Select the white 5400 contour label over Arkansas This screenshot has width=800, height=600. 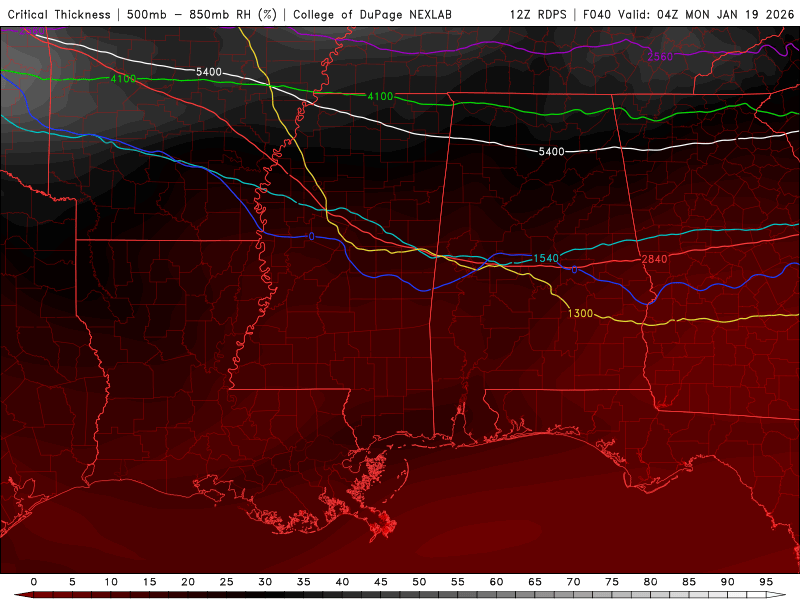point(209,72)
